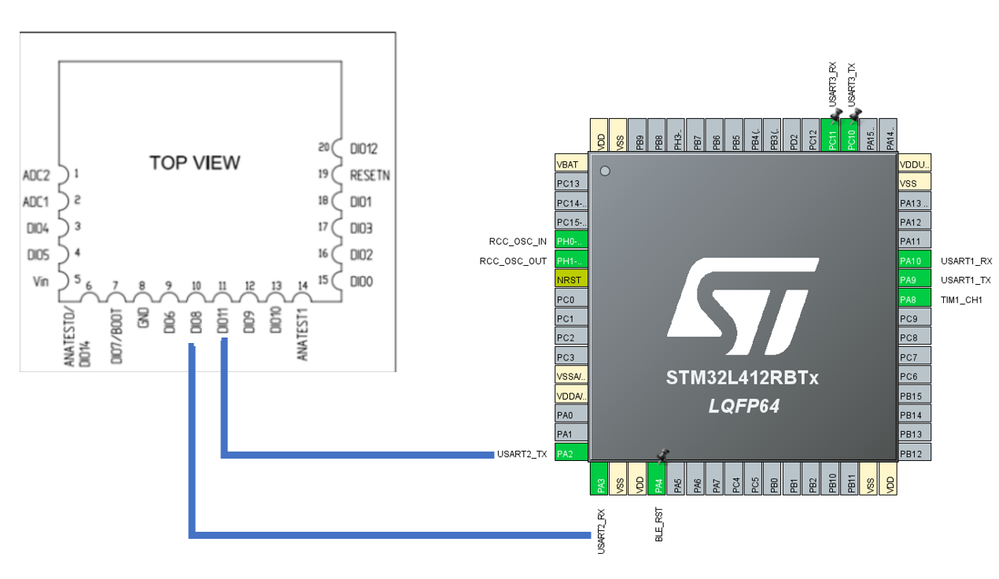
Task: Select pin PC0
Action: [571, 299]
